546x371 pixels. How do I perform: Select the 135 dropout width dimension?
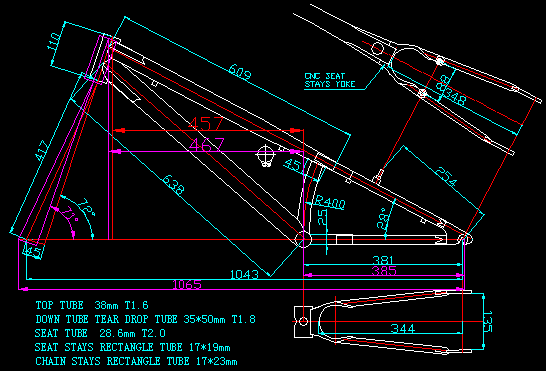(x=488, y=322)
